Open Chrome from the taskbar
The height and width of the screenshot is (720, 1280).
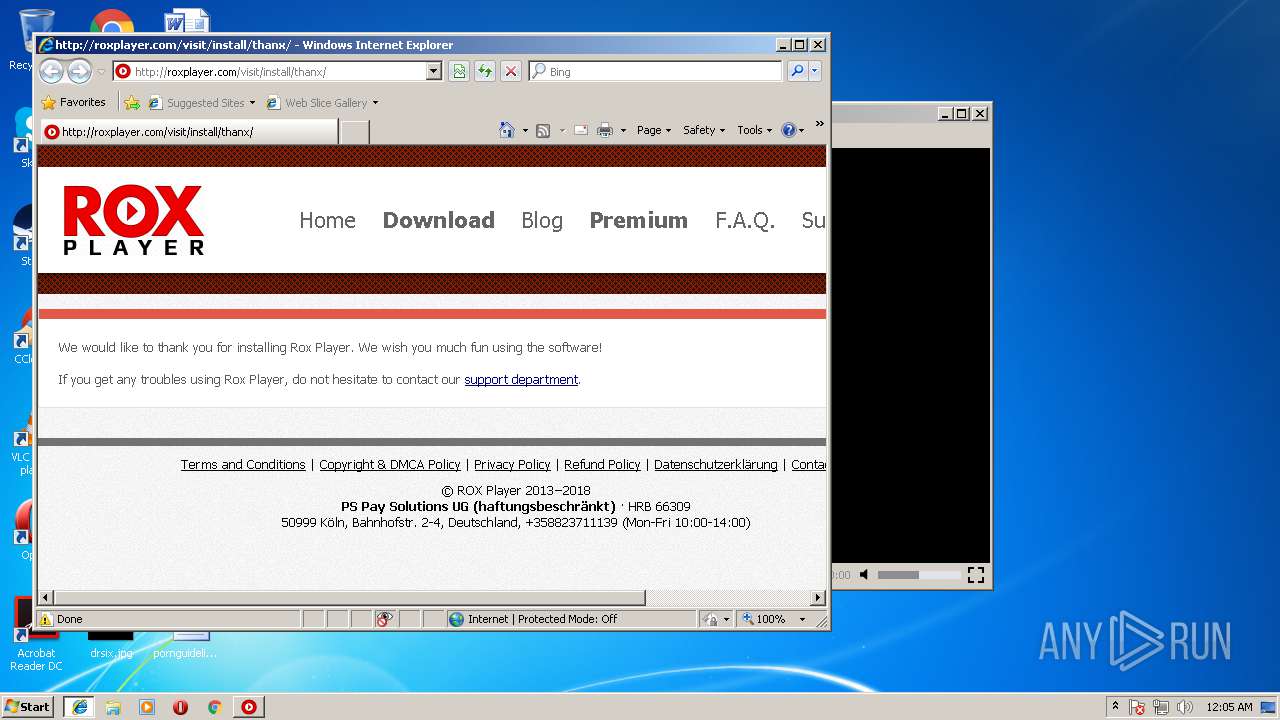[214, 707]
